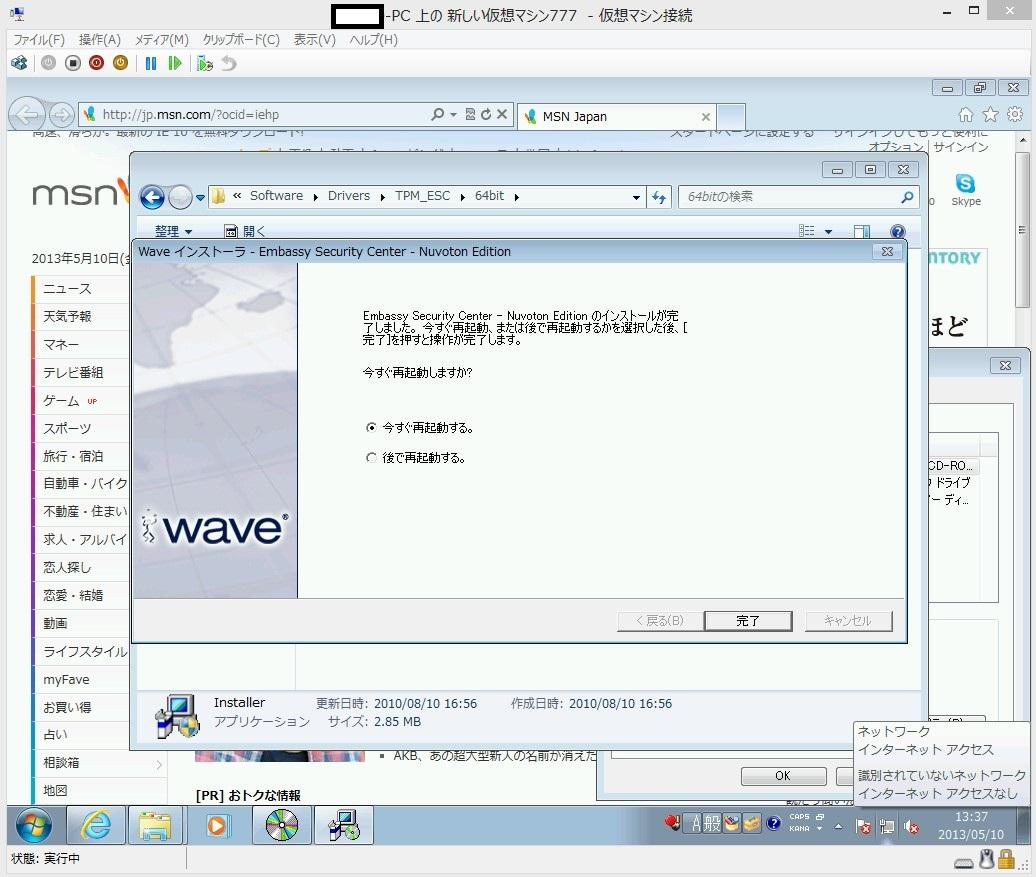Open the 表示(V) menu
Viewport: 1036px width, 877px height.
314,40
